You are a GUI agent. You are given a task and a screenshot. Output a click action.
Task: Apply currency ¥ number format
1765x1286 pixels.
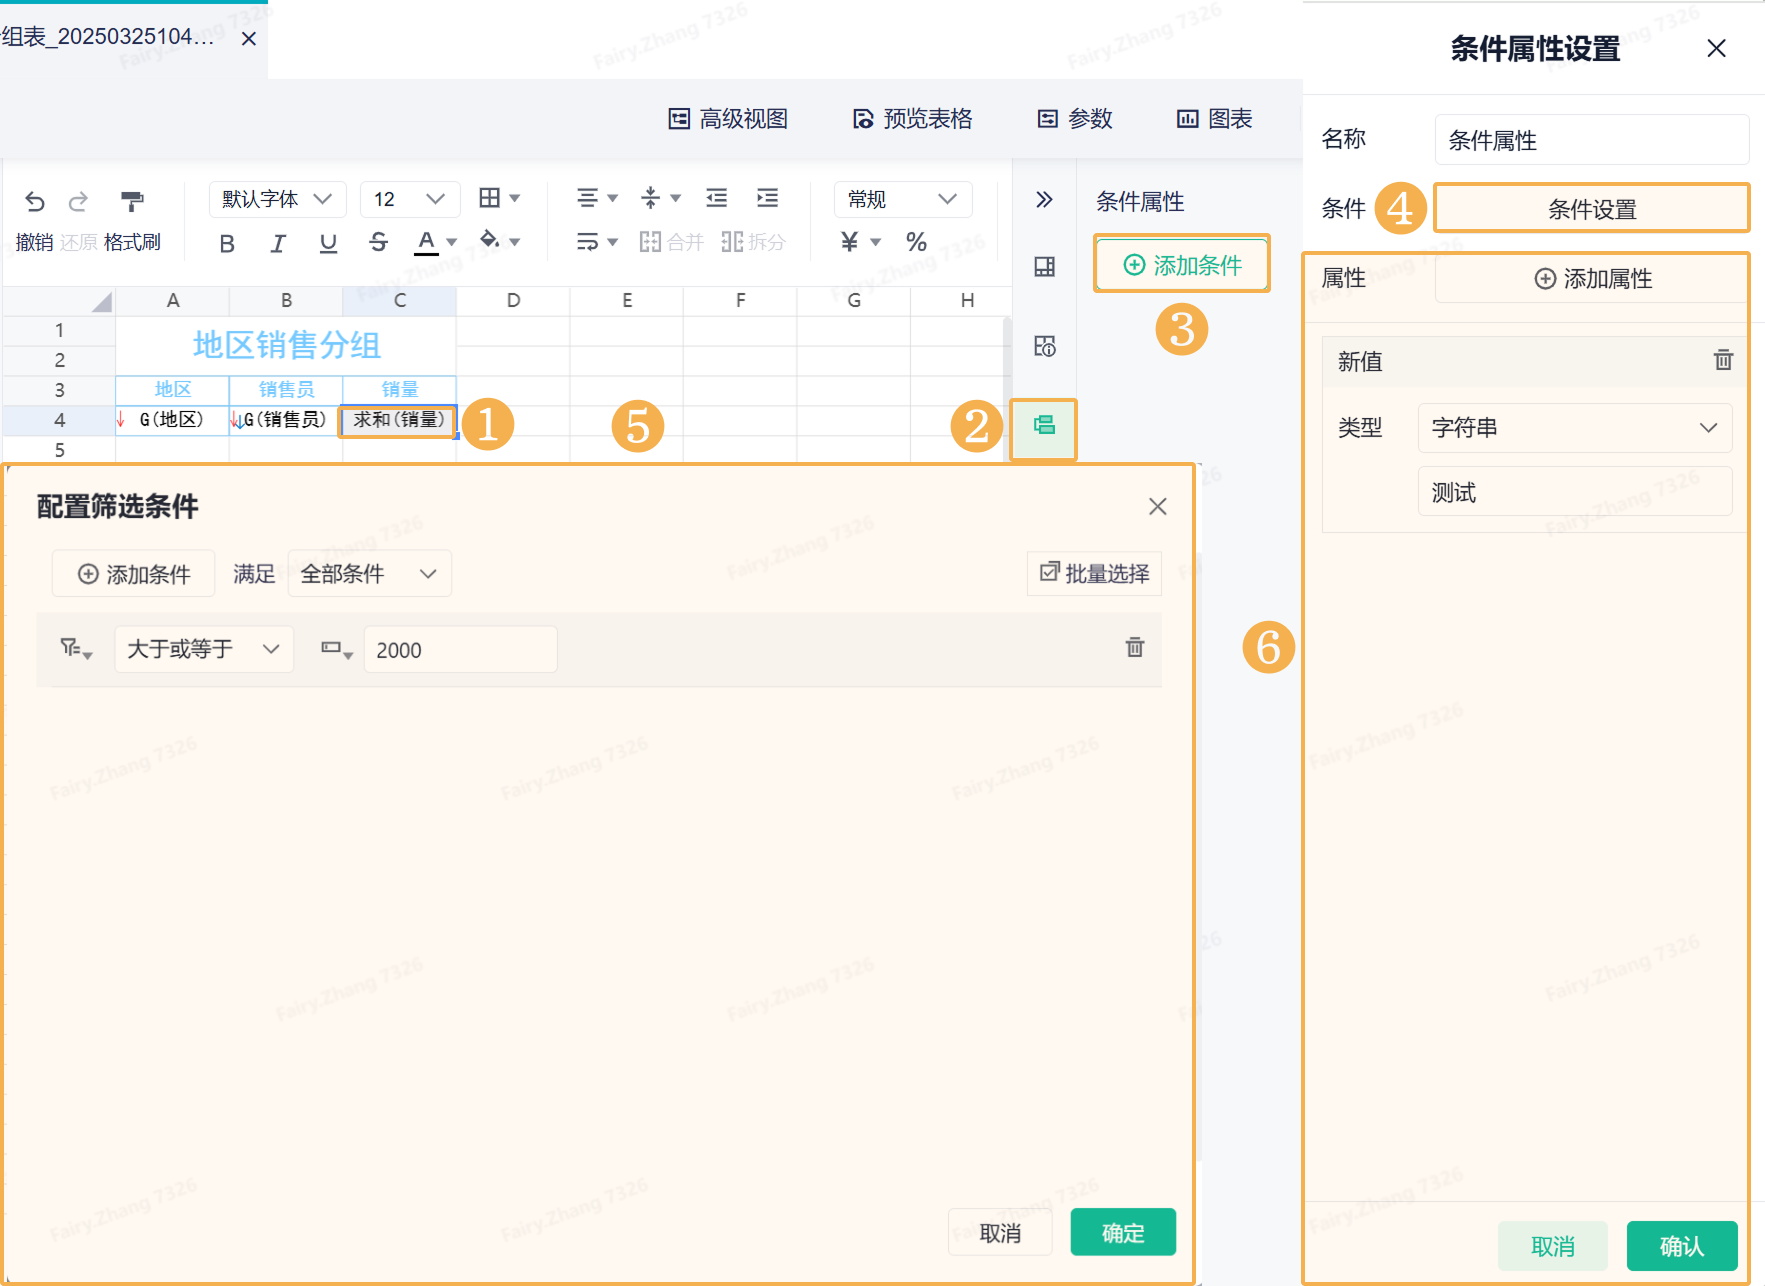849,242
